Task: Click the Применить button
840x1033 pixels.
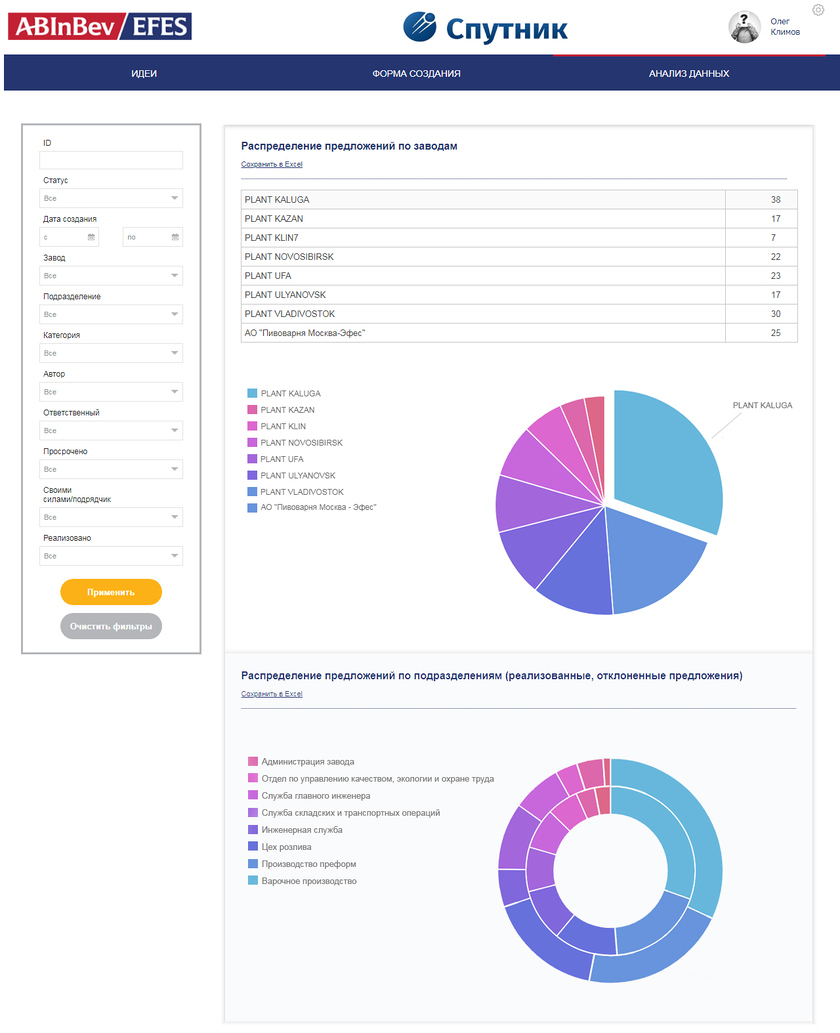Action: coord(111,592)
